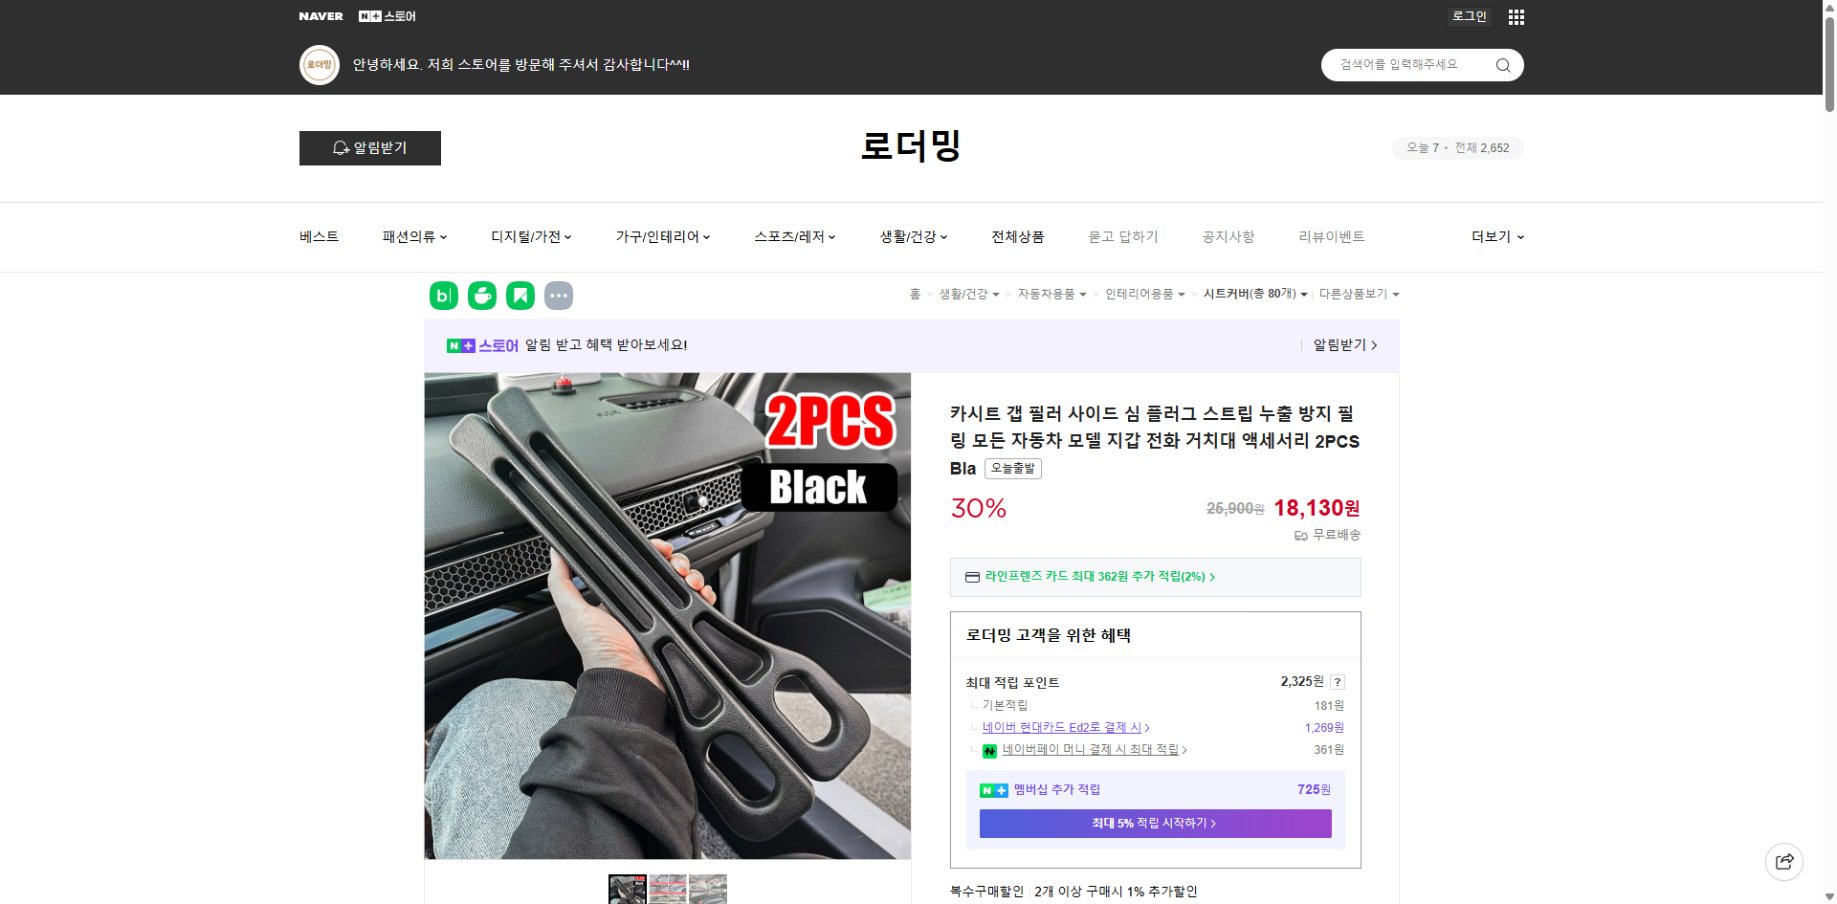
Task: Click the magnifier icon in store search bar
Action: coord(1503,64)
